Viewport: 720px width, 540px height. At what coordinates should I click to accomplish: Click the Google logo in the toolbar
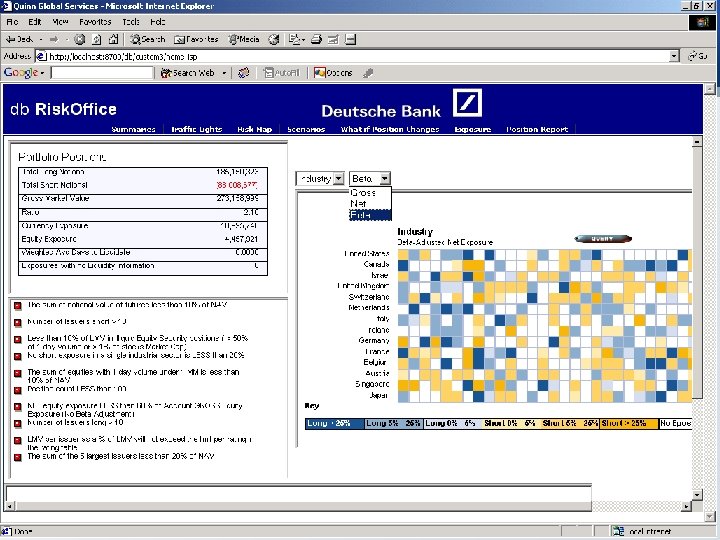[x=21, y=73]
